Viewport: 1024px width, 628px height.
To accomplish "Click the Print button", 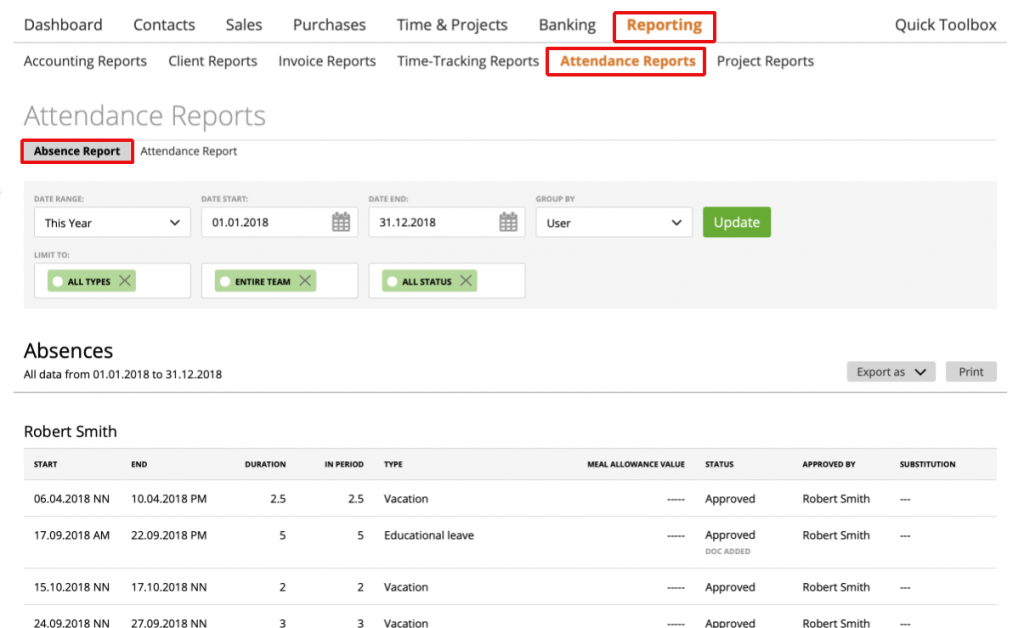I will tap(970, 371).
